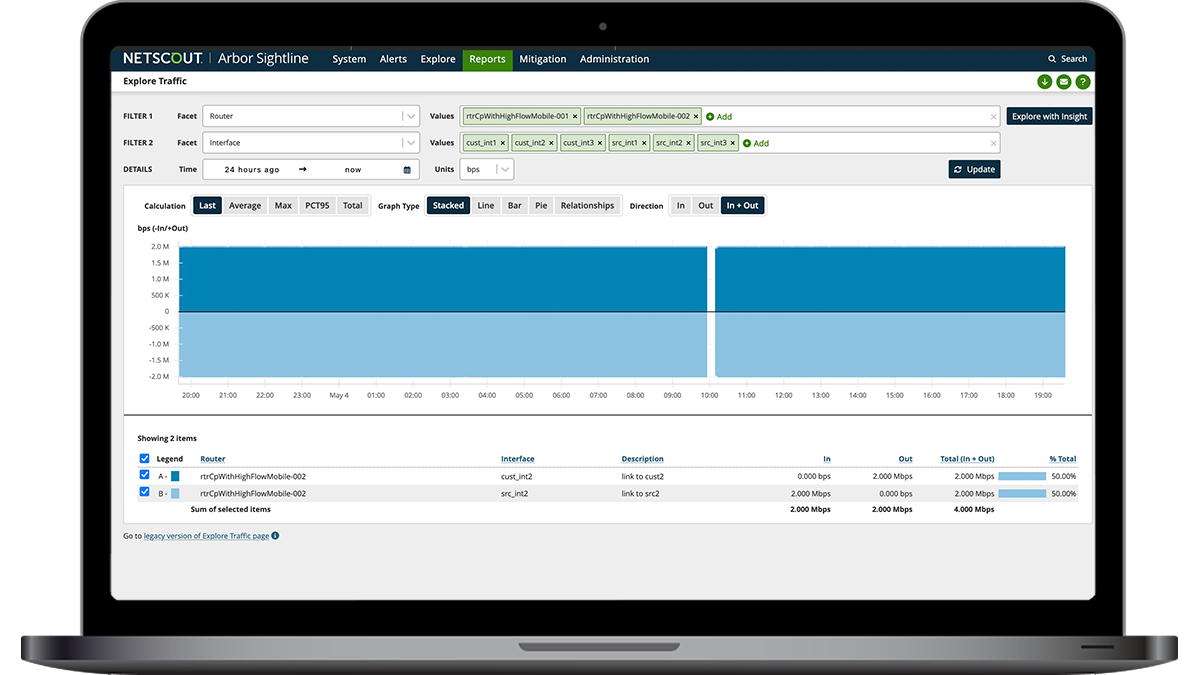Uncheck row A for rtrCpWithHighFlowMobile-002
The image size is (1200, 675).
click(144, 474)
